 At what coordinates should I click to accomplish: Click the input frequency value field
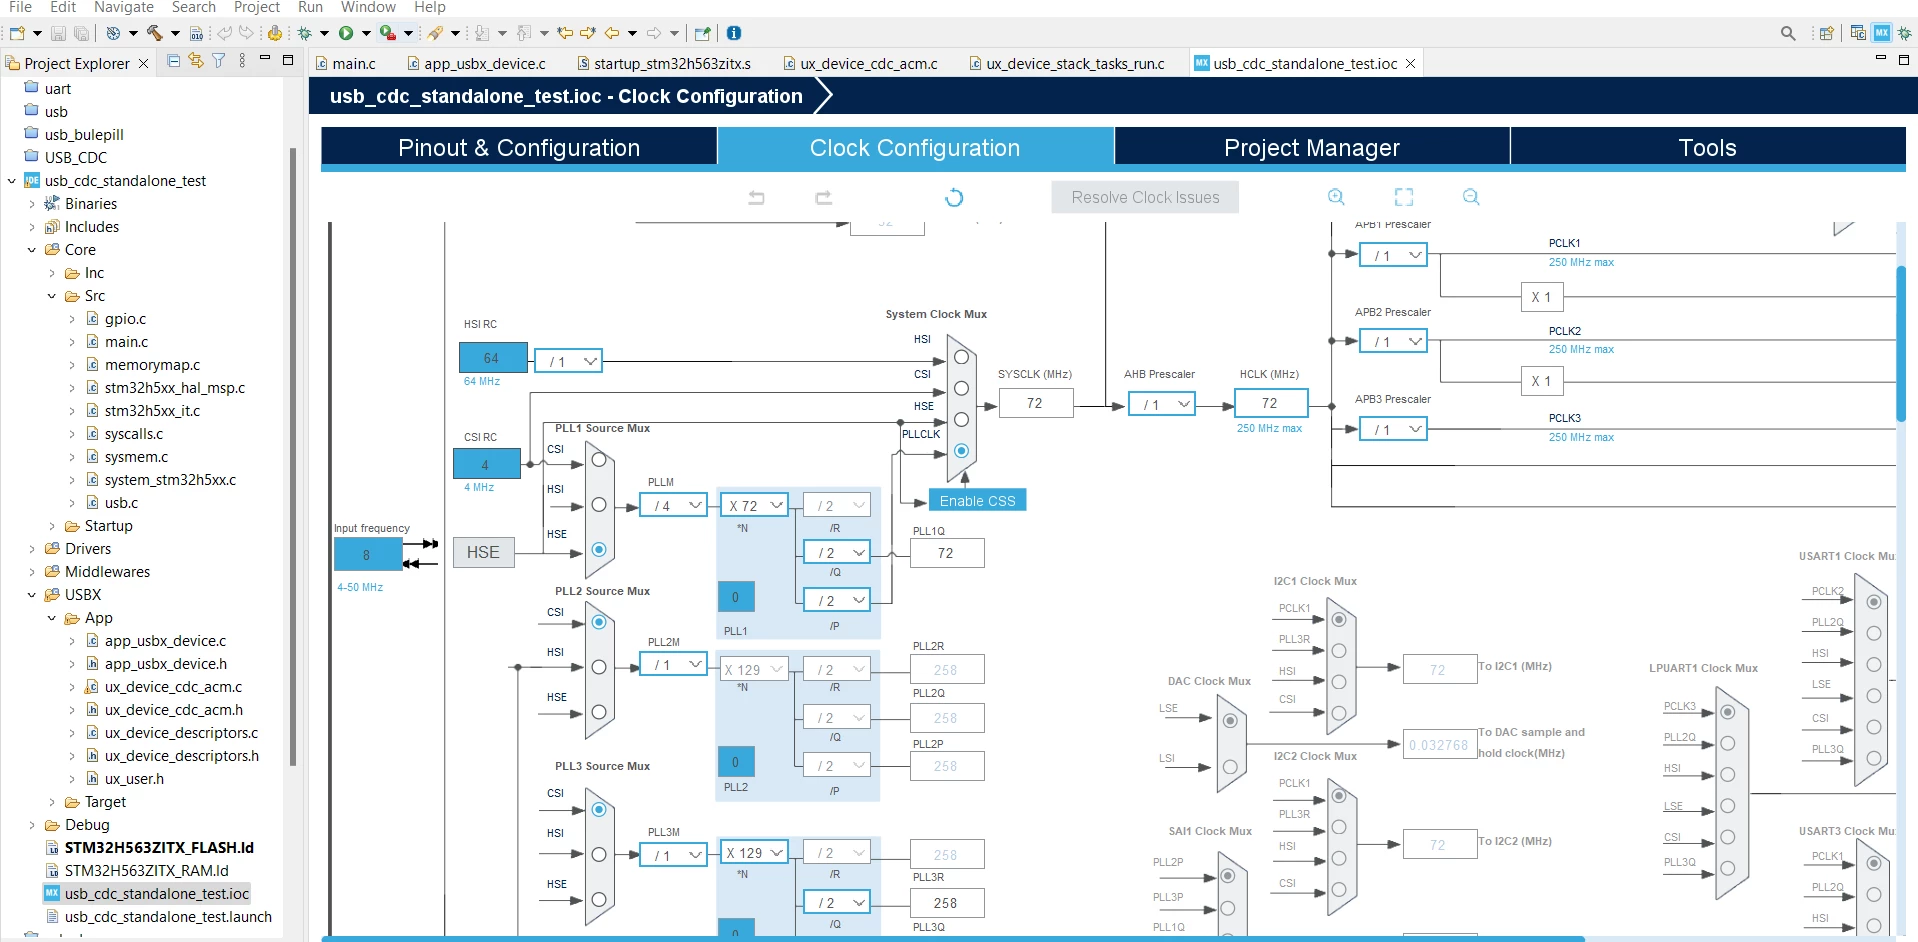367,554
